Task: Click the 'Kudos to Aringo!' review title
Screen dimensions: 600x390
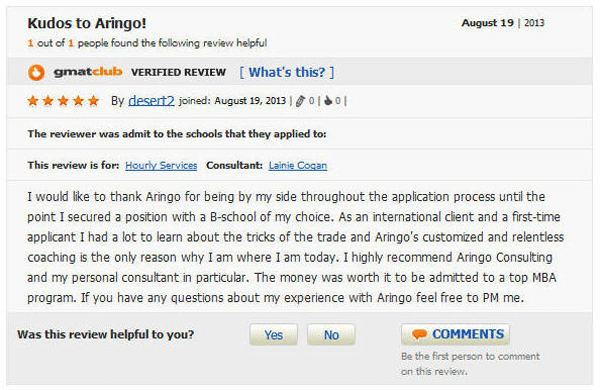Action: [x=87, y=23]
